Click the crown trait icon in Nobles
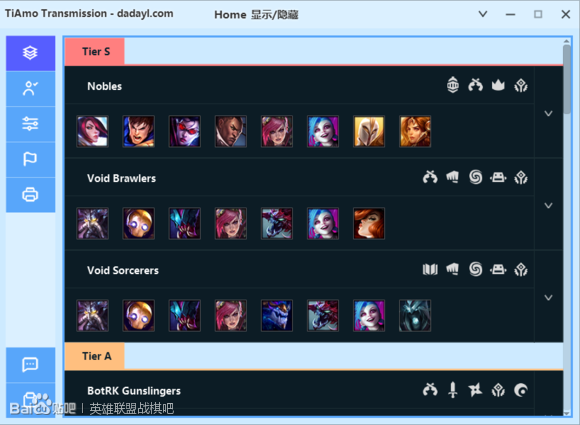 (x=498, y=85)
